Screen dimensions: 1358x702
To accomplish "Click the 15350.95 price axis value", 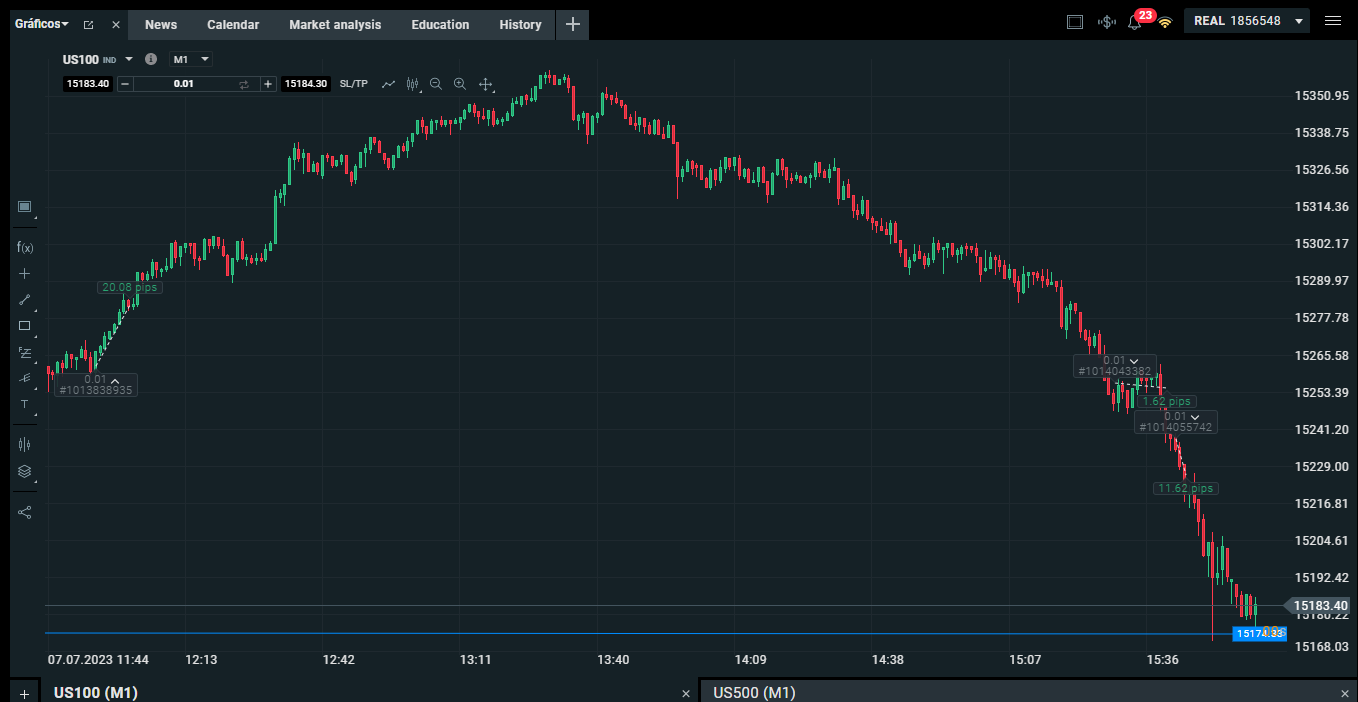I will 1322,96.
